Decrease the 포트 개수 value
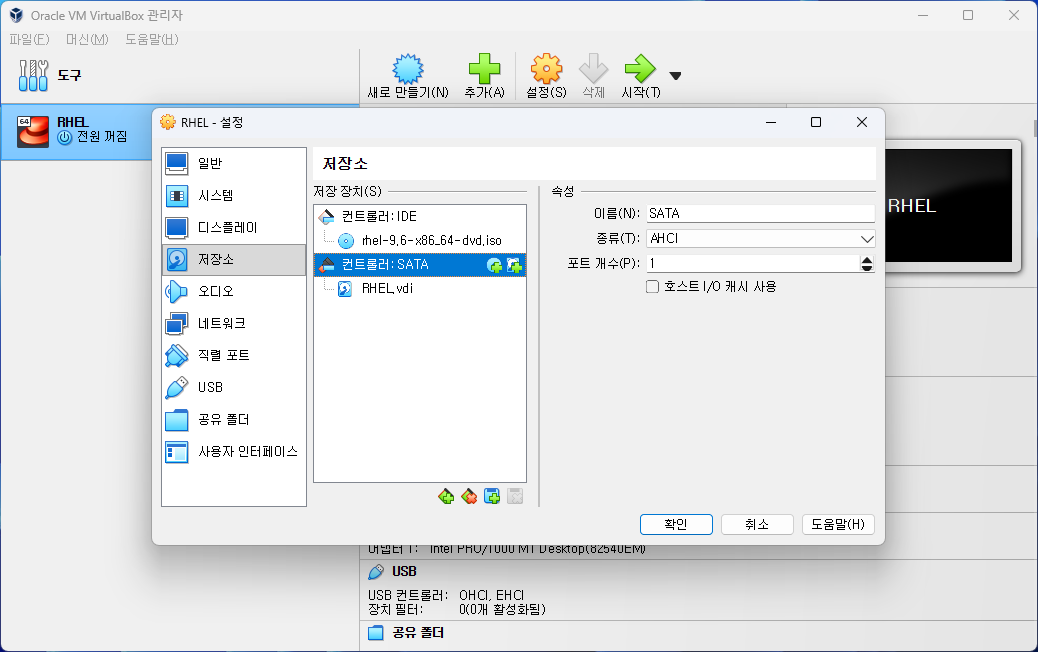The width and height of the screenshot is (1038, 652). coord(867,267)
